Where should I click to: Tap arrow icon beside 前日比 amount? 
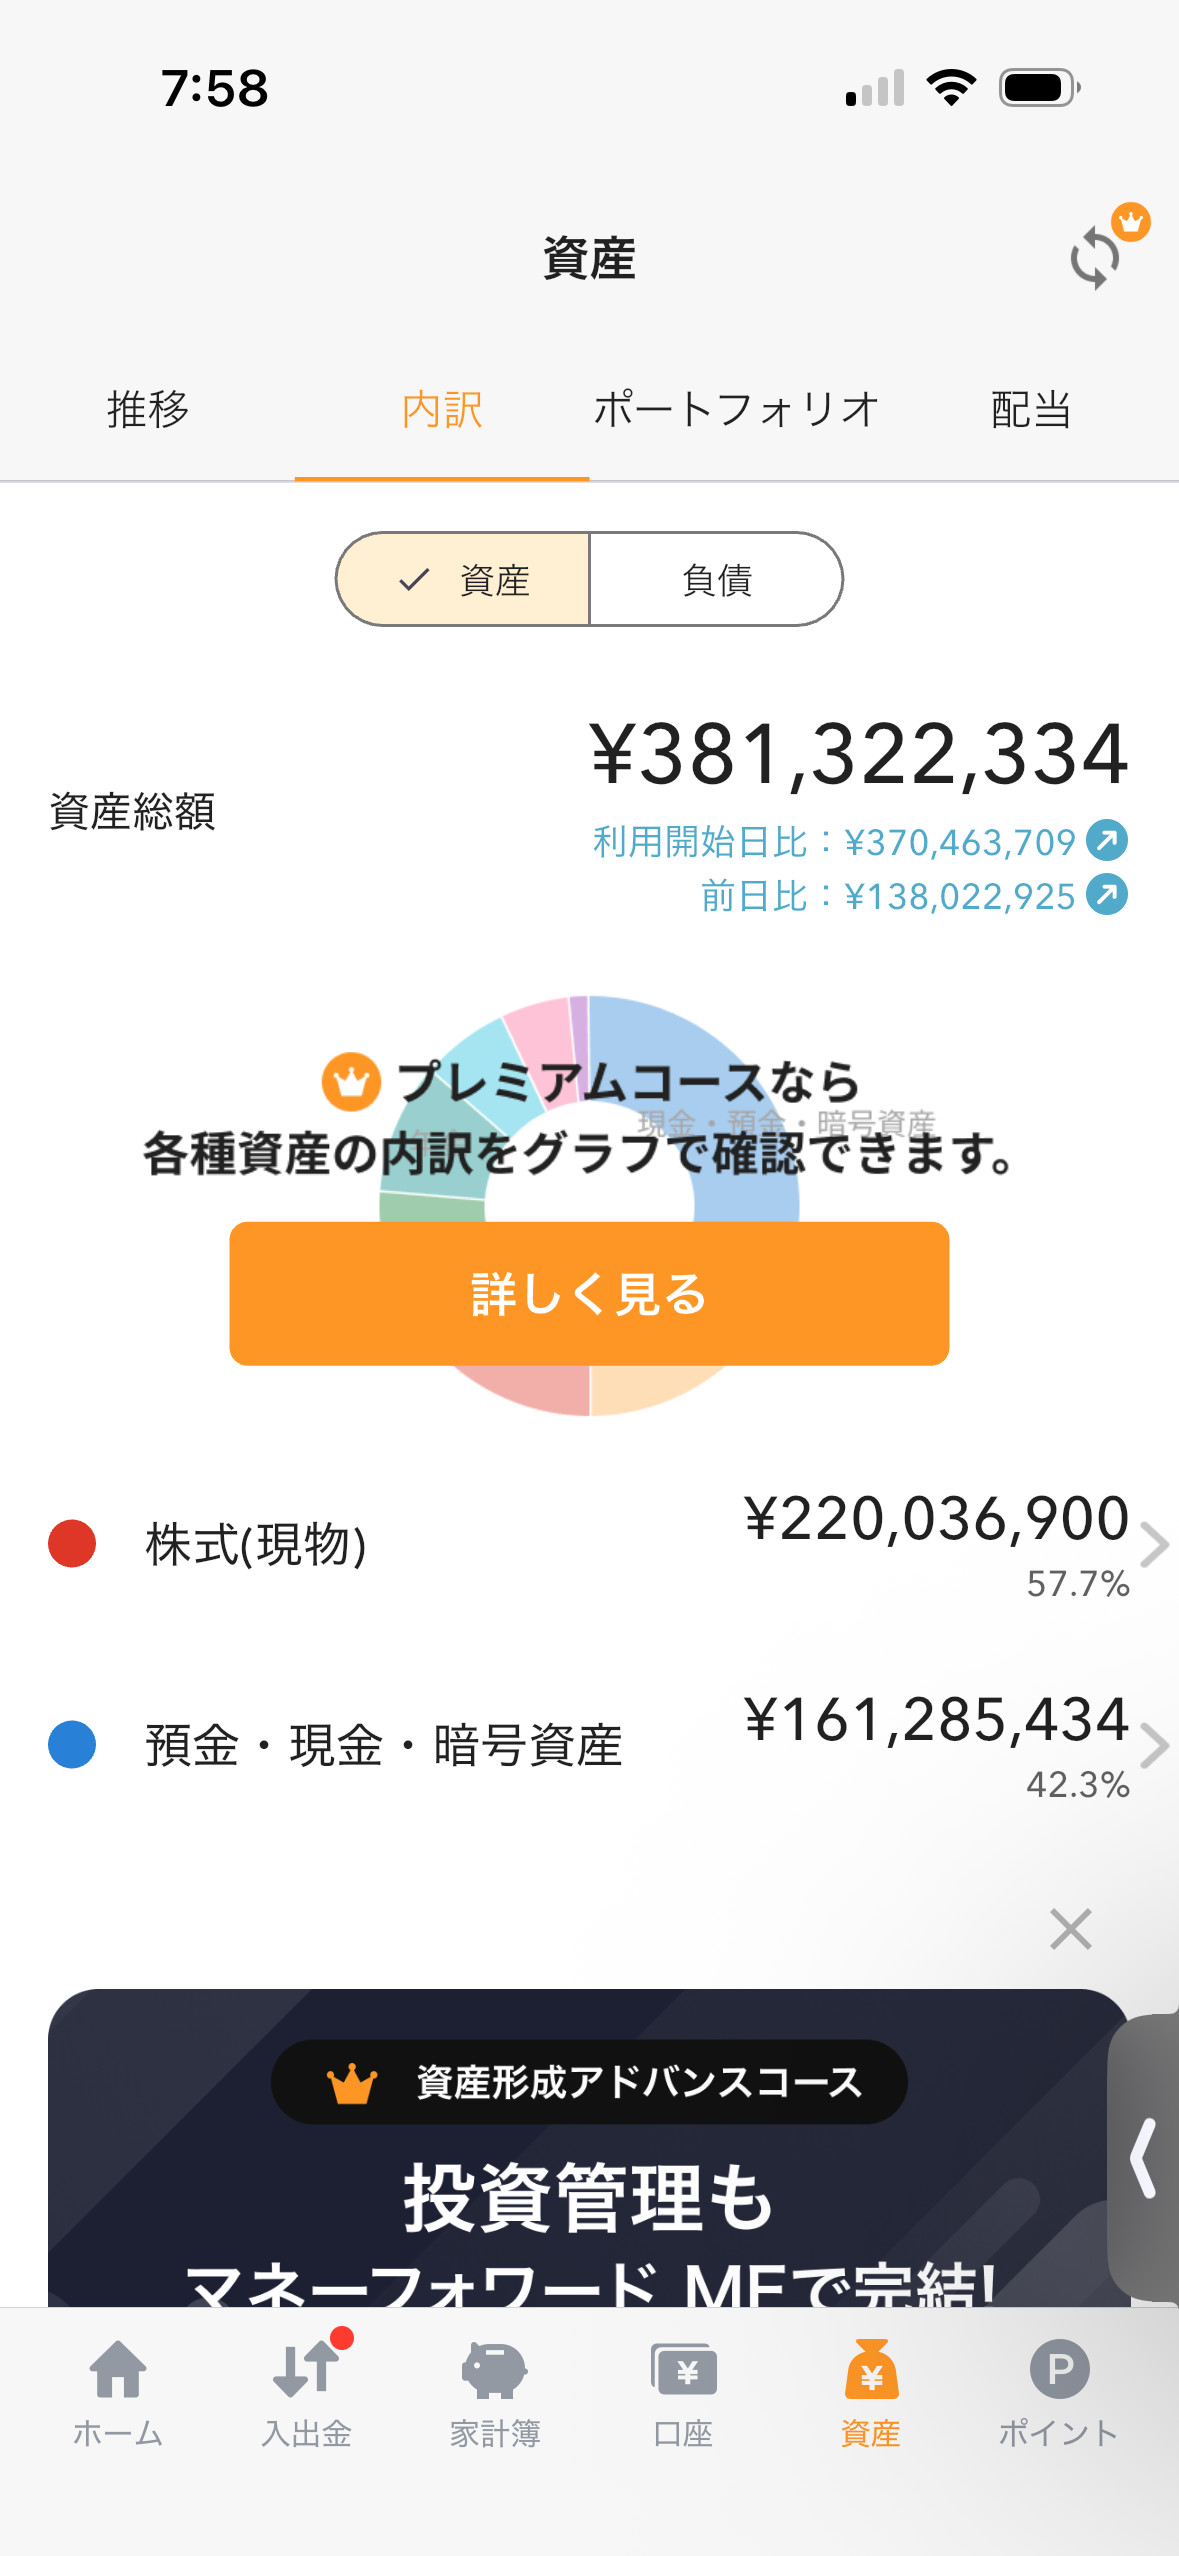point(1107,895)
